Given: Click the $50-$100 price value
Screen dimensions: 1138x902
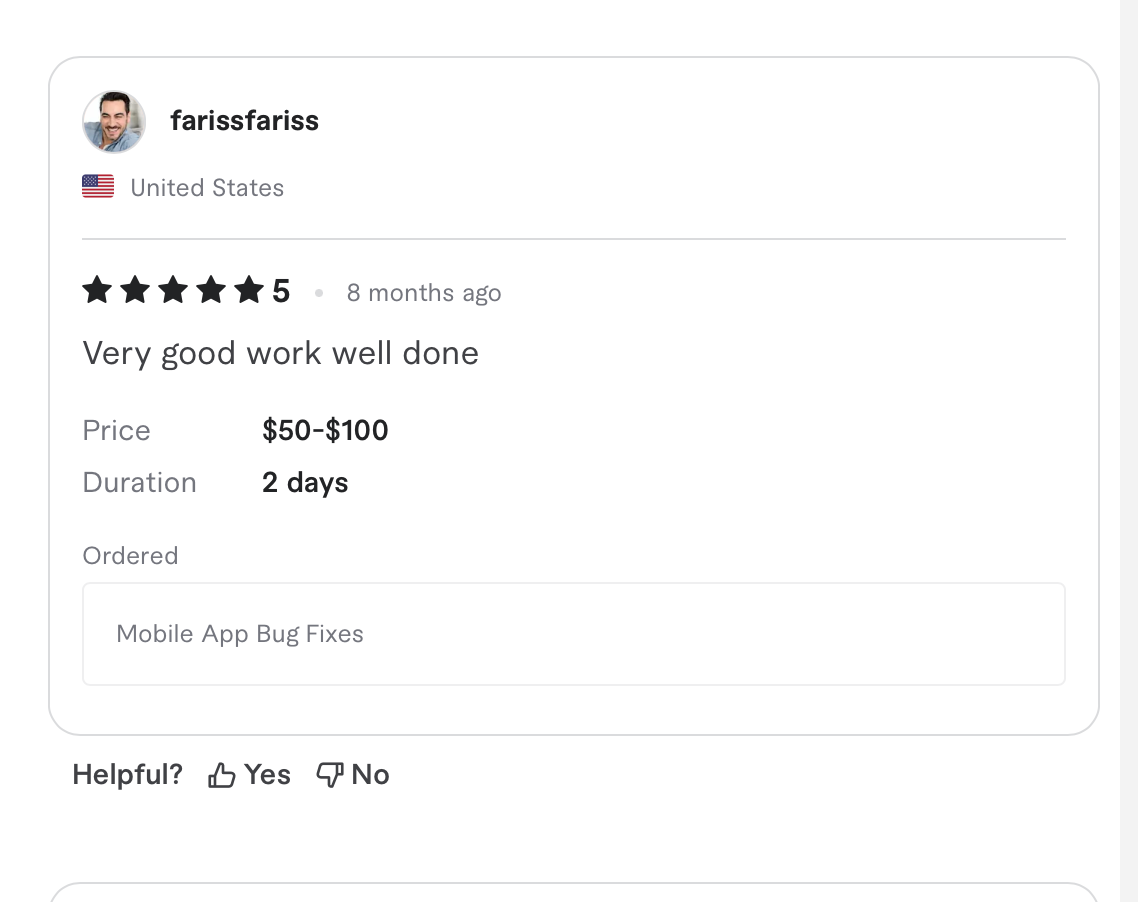Looking at the screenshot, I should tap(325, 430).
